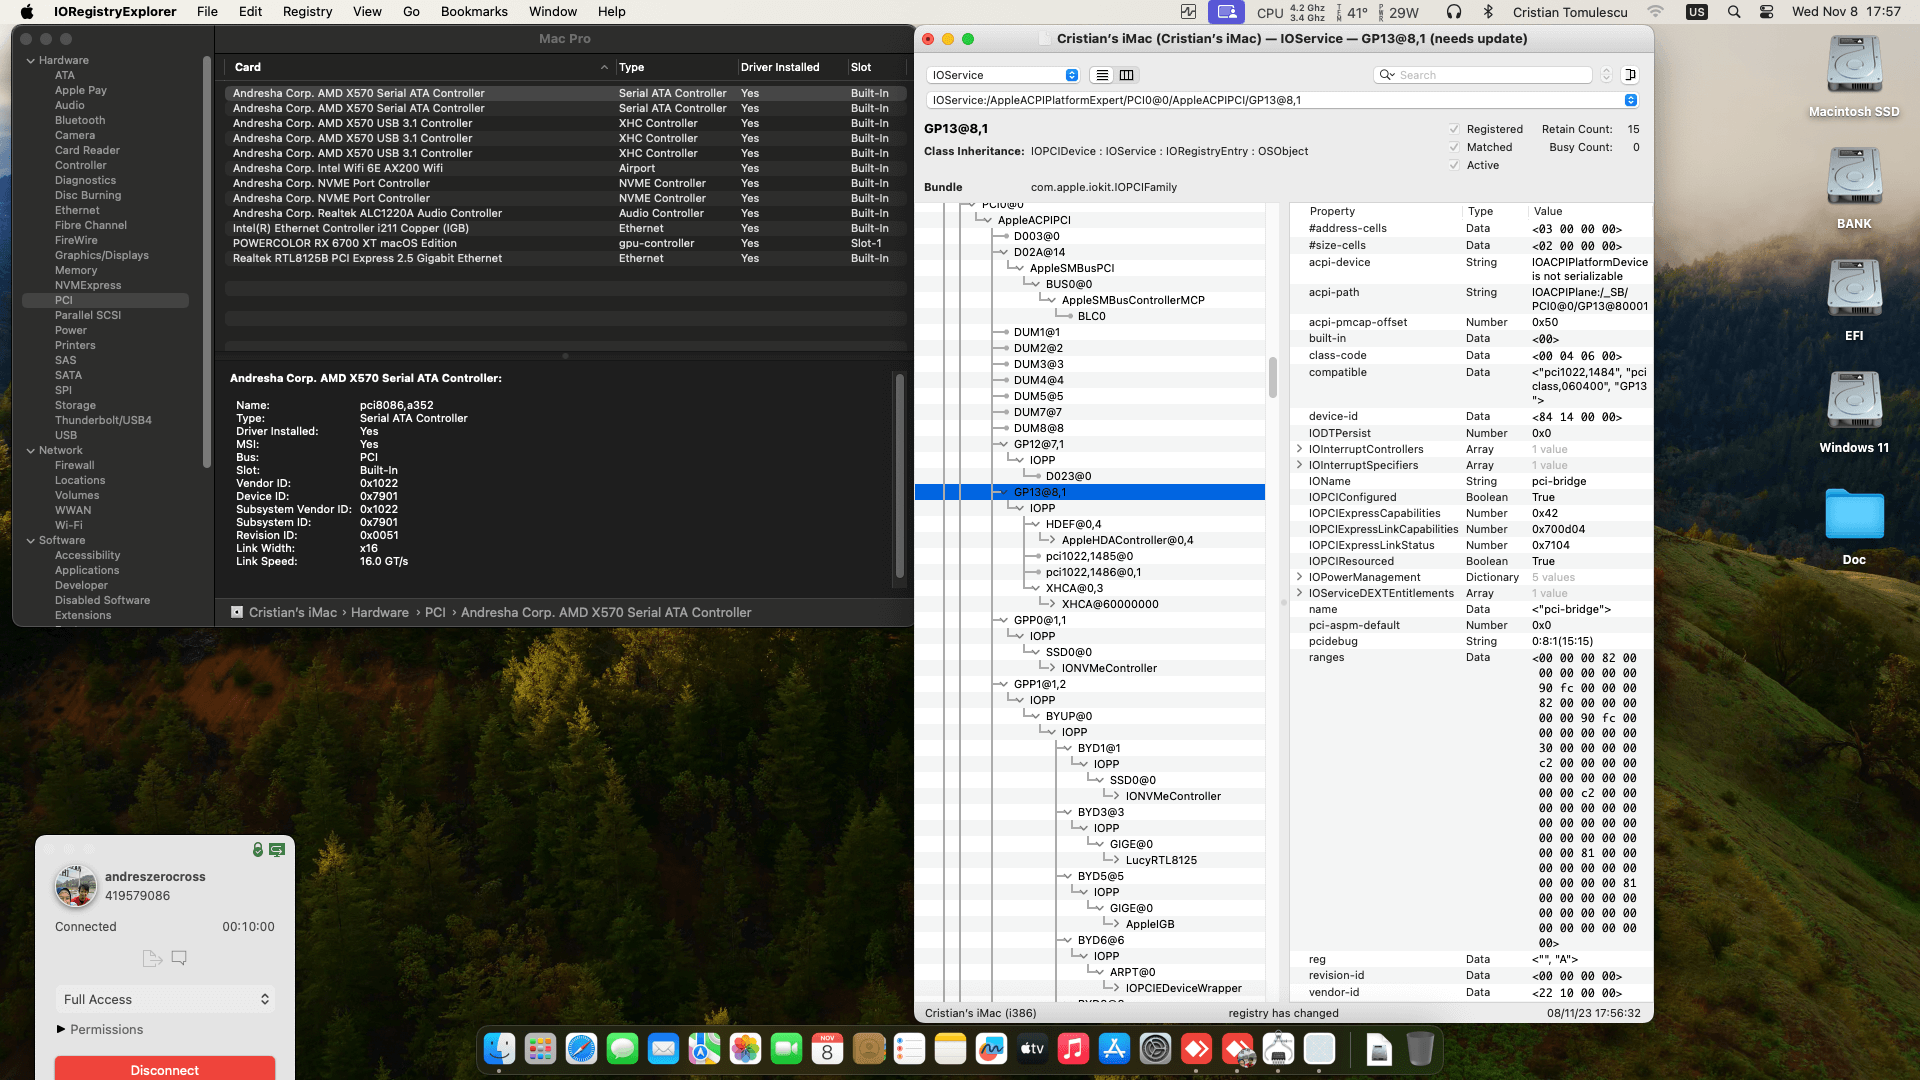
Task: Expand the Permissions disclosure triangle
Action: pyautogui.click(x=61, y=1029)
